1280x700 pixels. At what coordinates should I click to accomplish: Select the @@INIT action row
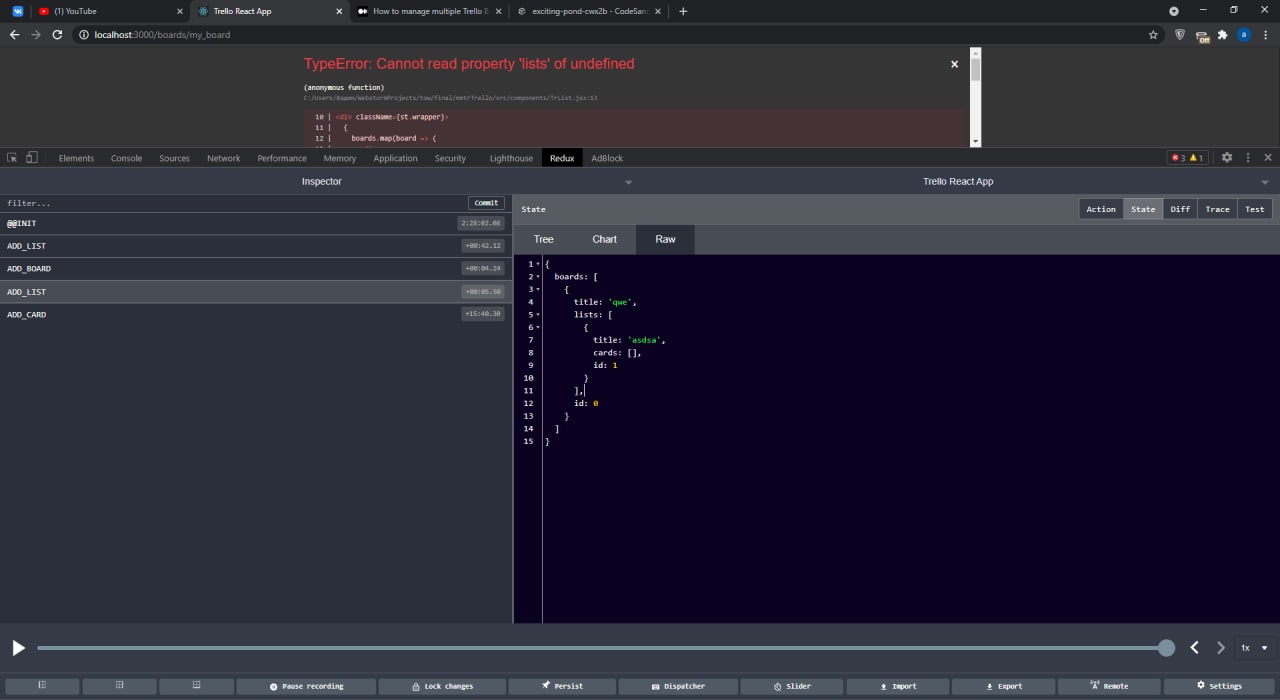coord(256,223)
